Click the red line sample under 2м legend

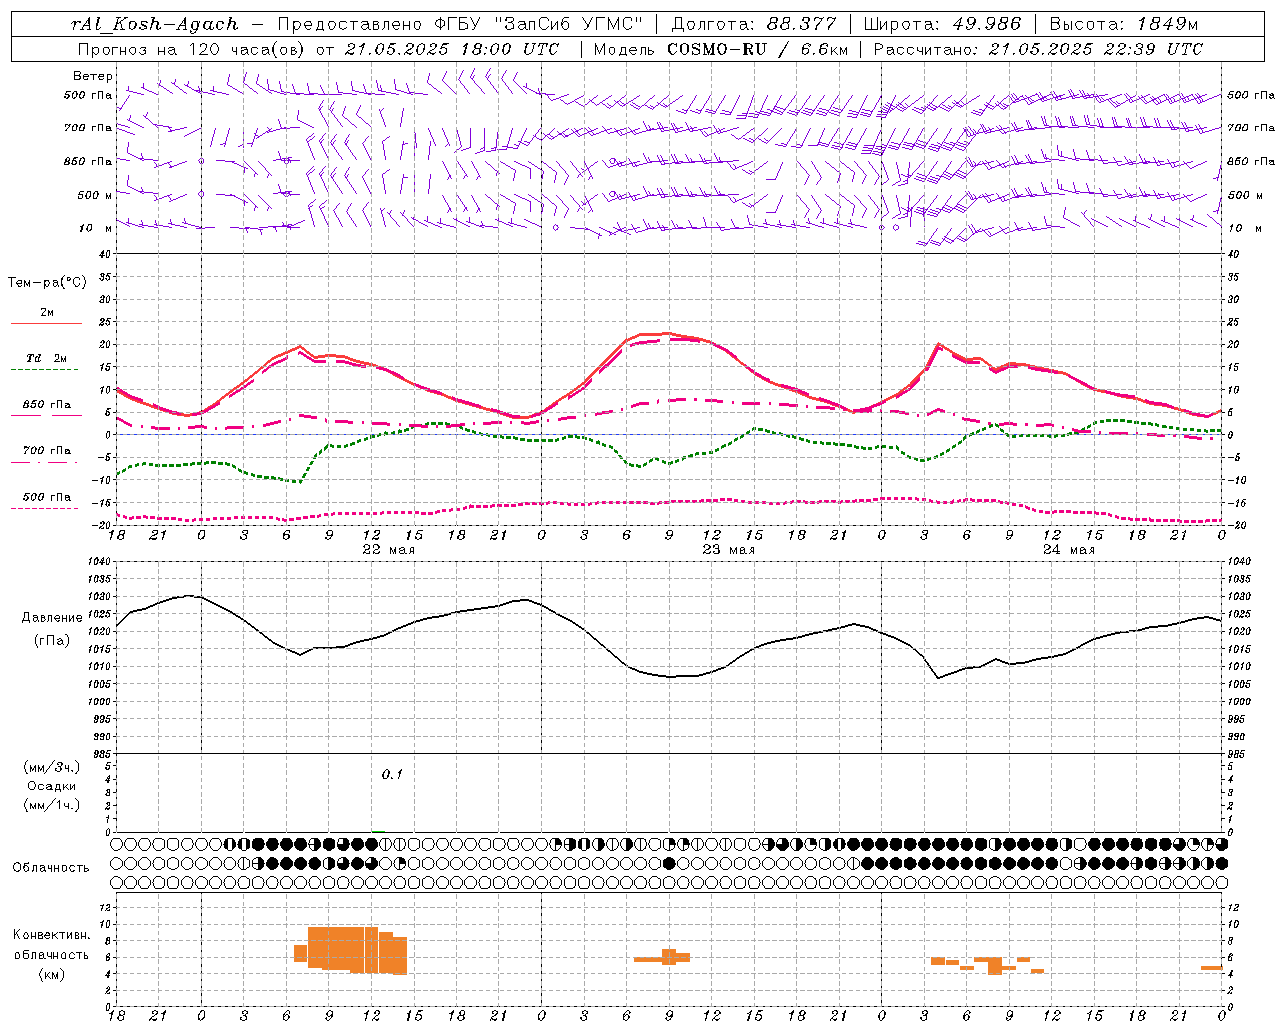tap(46, 324)
